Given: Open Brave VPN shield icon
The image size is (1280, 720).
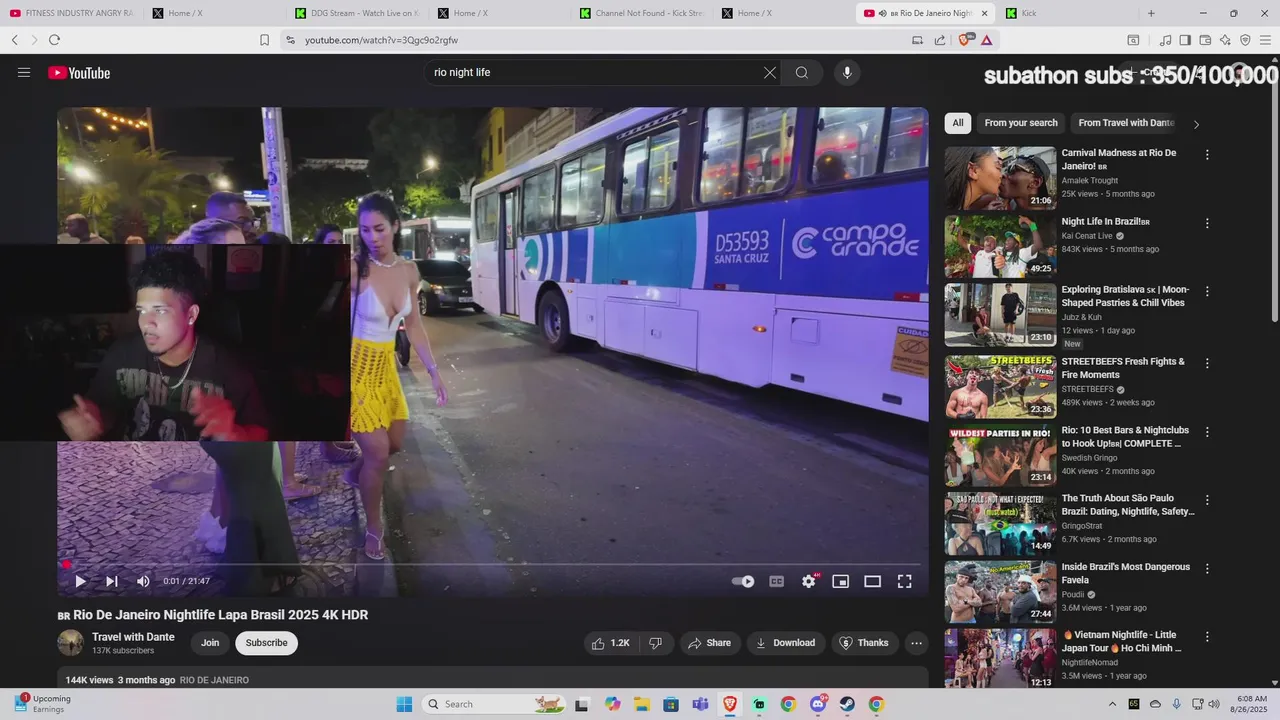Looking at the screenshot, I should point(1245,40).
